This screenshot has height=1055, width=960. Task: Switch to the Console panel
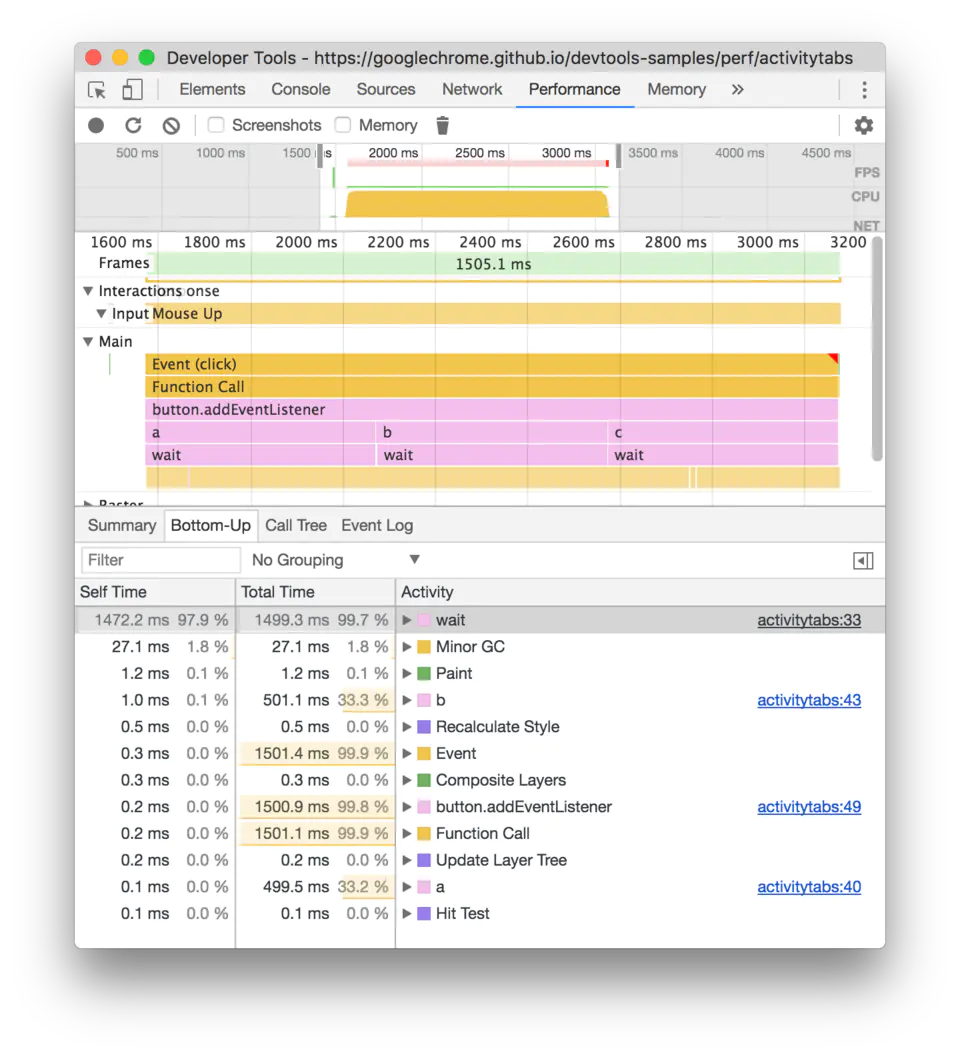point(300,89)
